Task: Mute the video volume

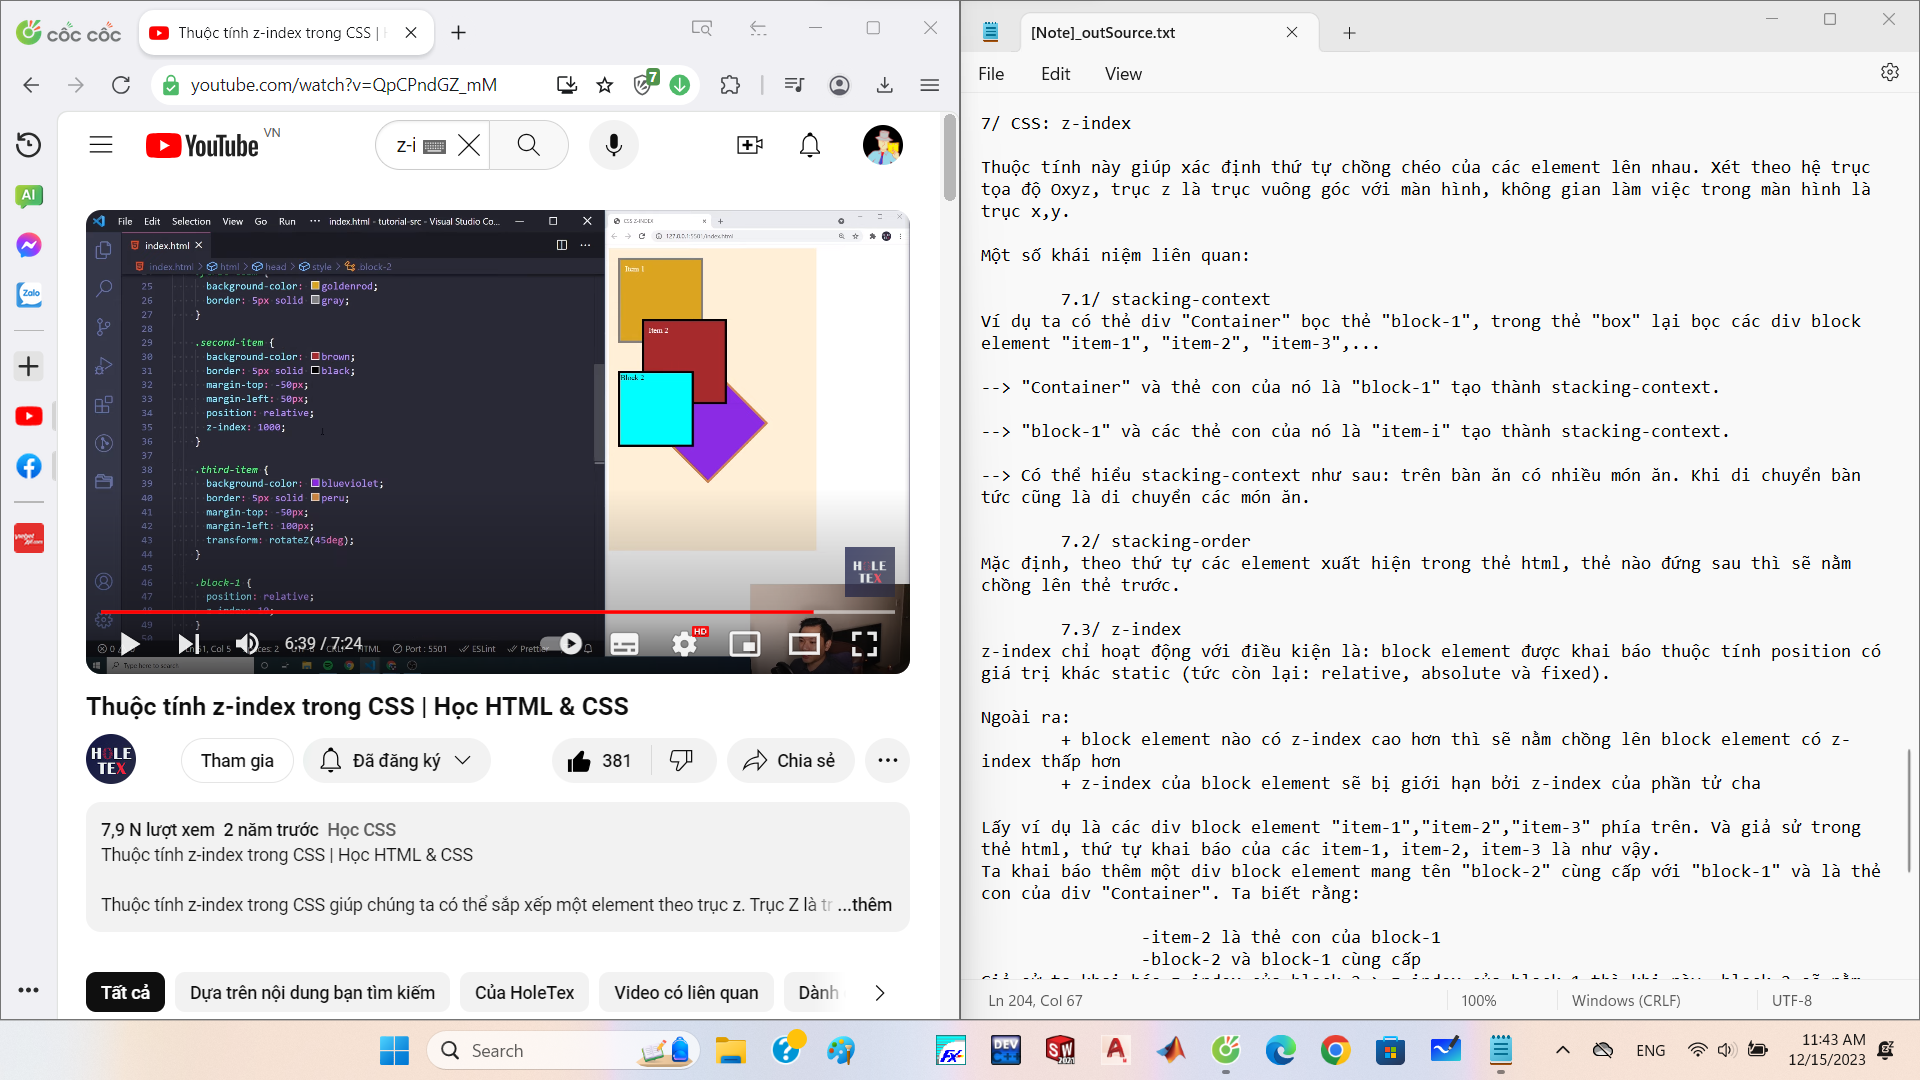Action: pyautogui.click(x=247, y=643)
